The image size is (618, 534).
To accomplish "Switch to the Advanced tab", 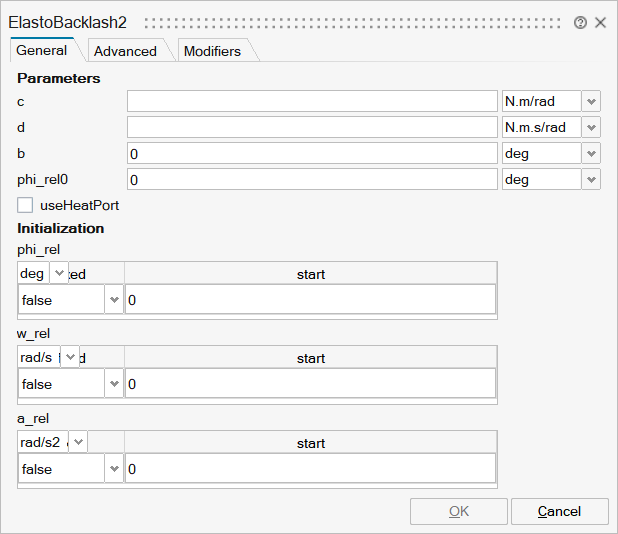I will coord(125,51).
